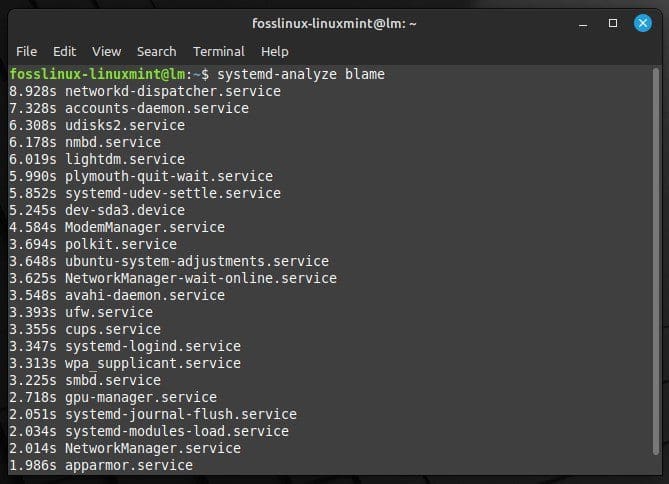This screenshot has width=669, height=484.
Task: Click the dev-sda3.device line
Action: 97,210
